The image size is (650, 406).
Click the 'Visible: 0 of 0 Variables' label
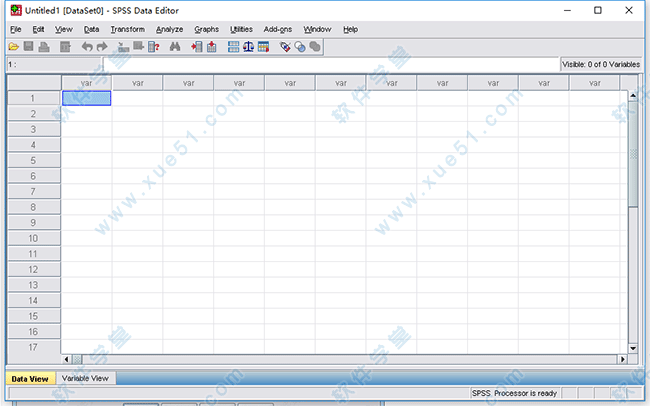coord(601,64)
